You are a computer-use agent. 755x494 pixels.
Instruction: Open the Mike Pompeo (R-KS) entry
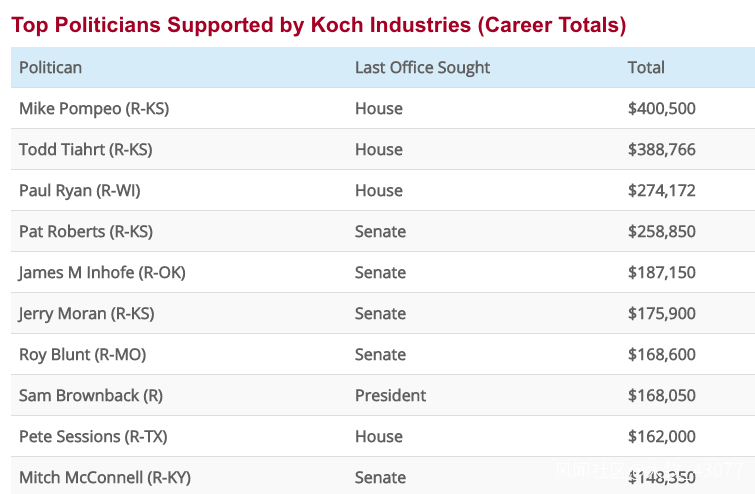click(94, 108)
